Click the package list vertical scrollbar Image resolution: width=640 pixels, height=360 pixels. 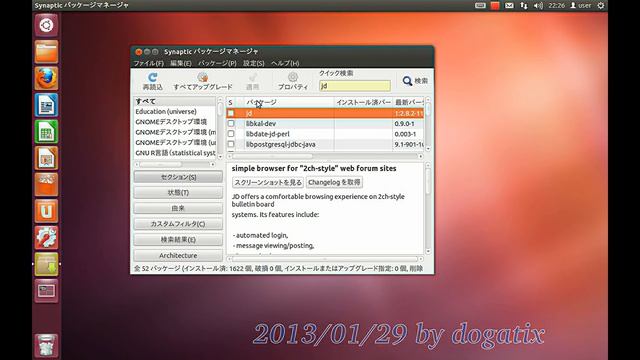428,124
